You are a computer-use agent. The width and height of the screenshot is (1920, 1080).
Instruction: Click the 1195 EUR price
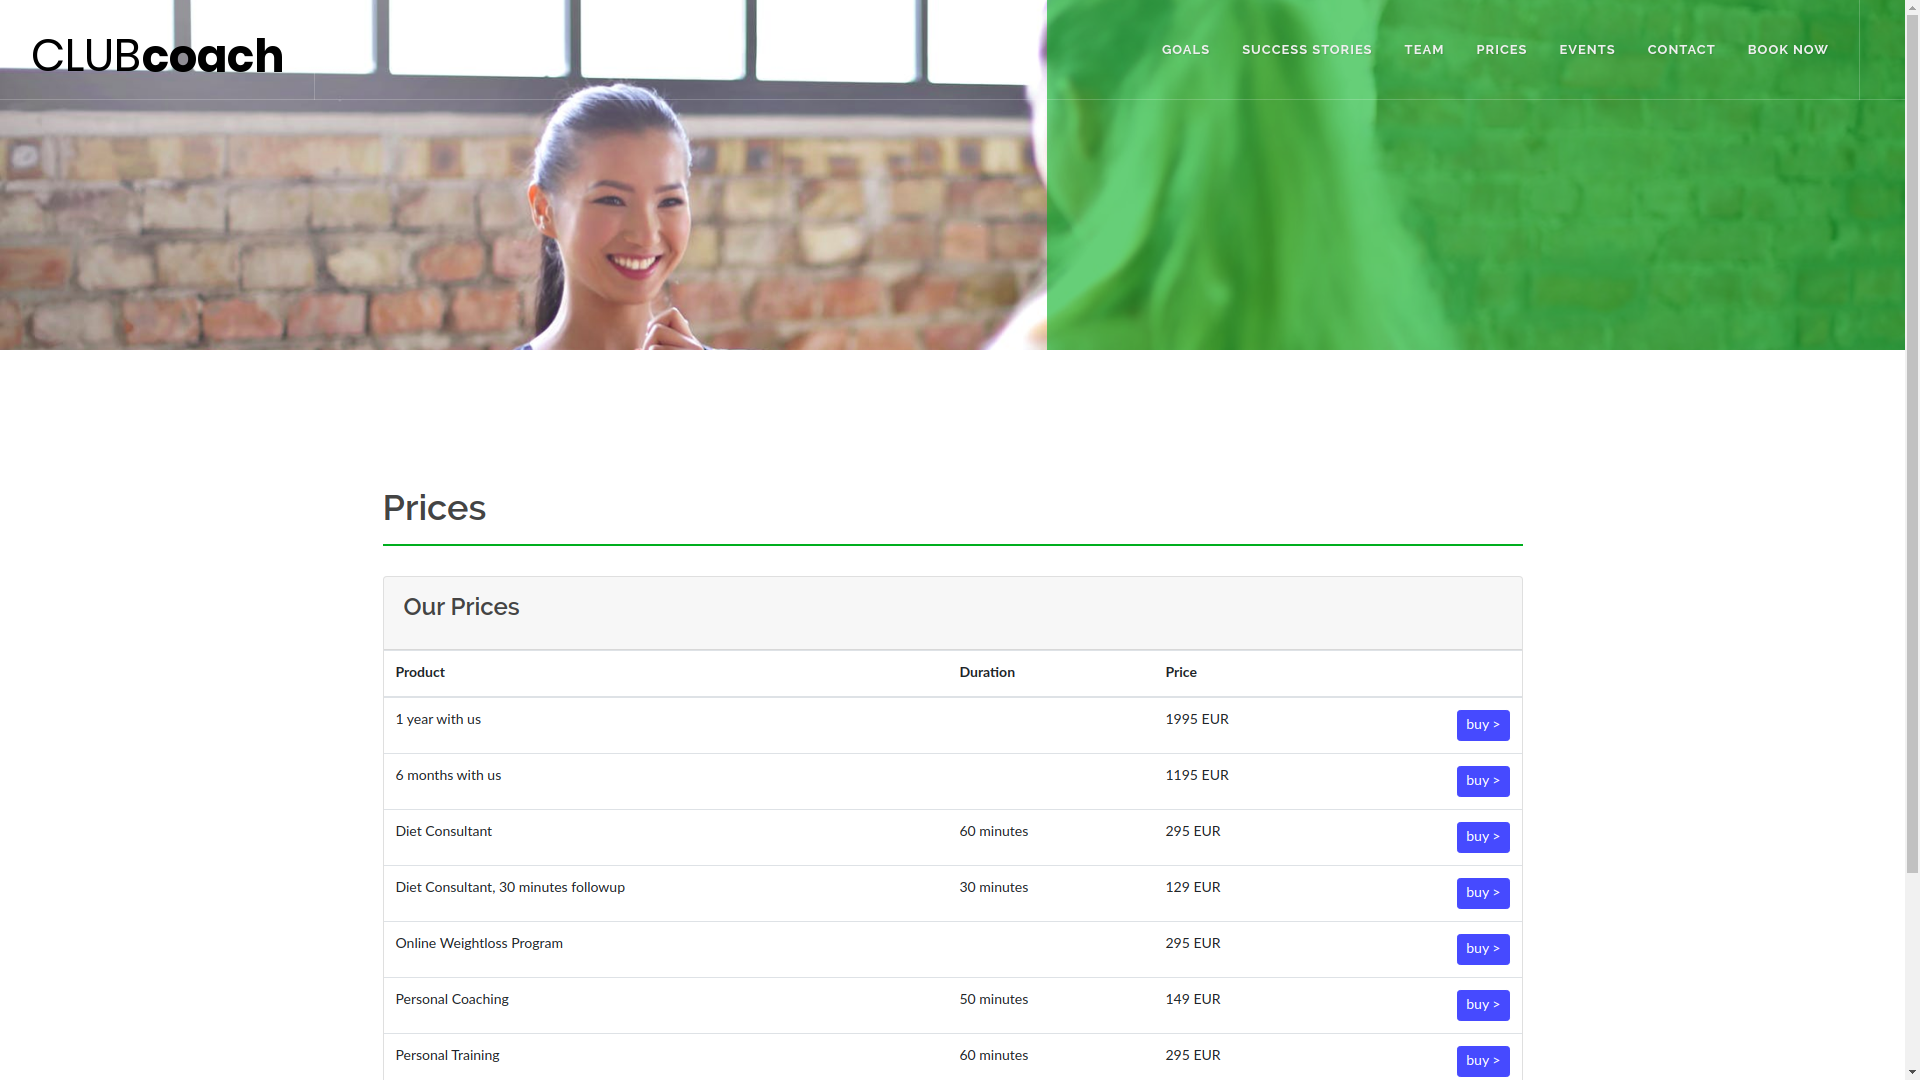1196,775
